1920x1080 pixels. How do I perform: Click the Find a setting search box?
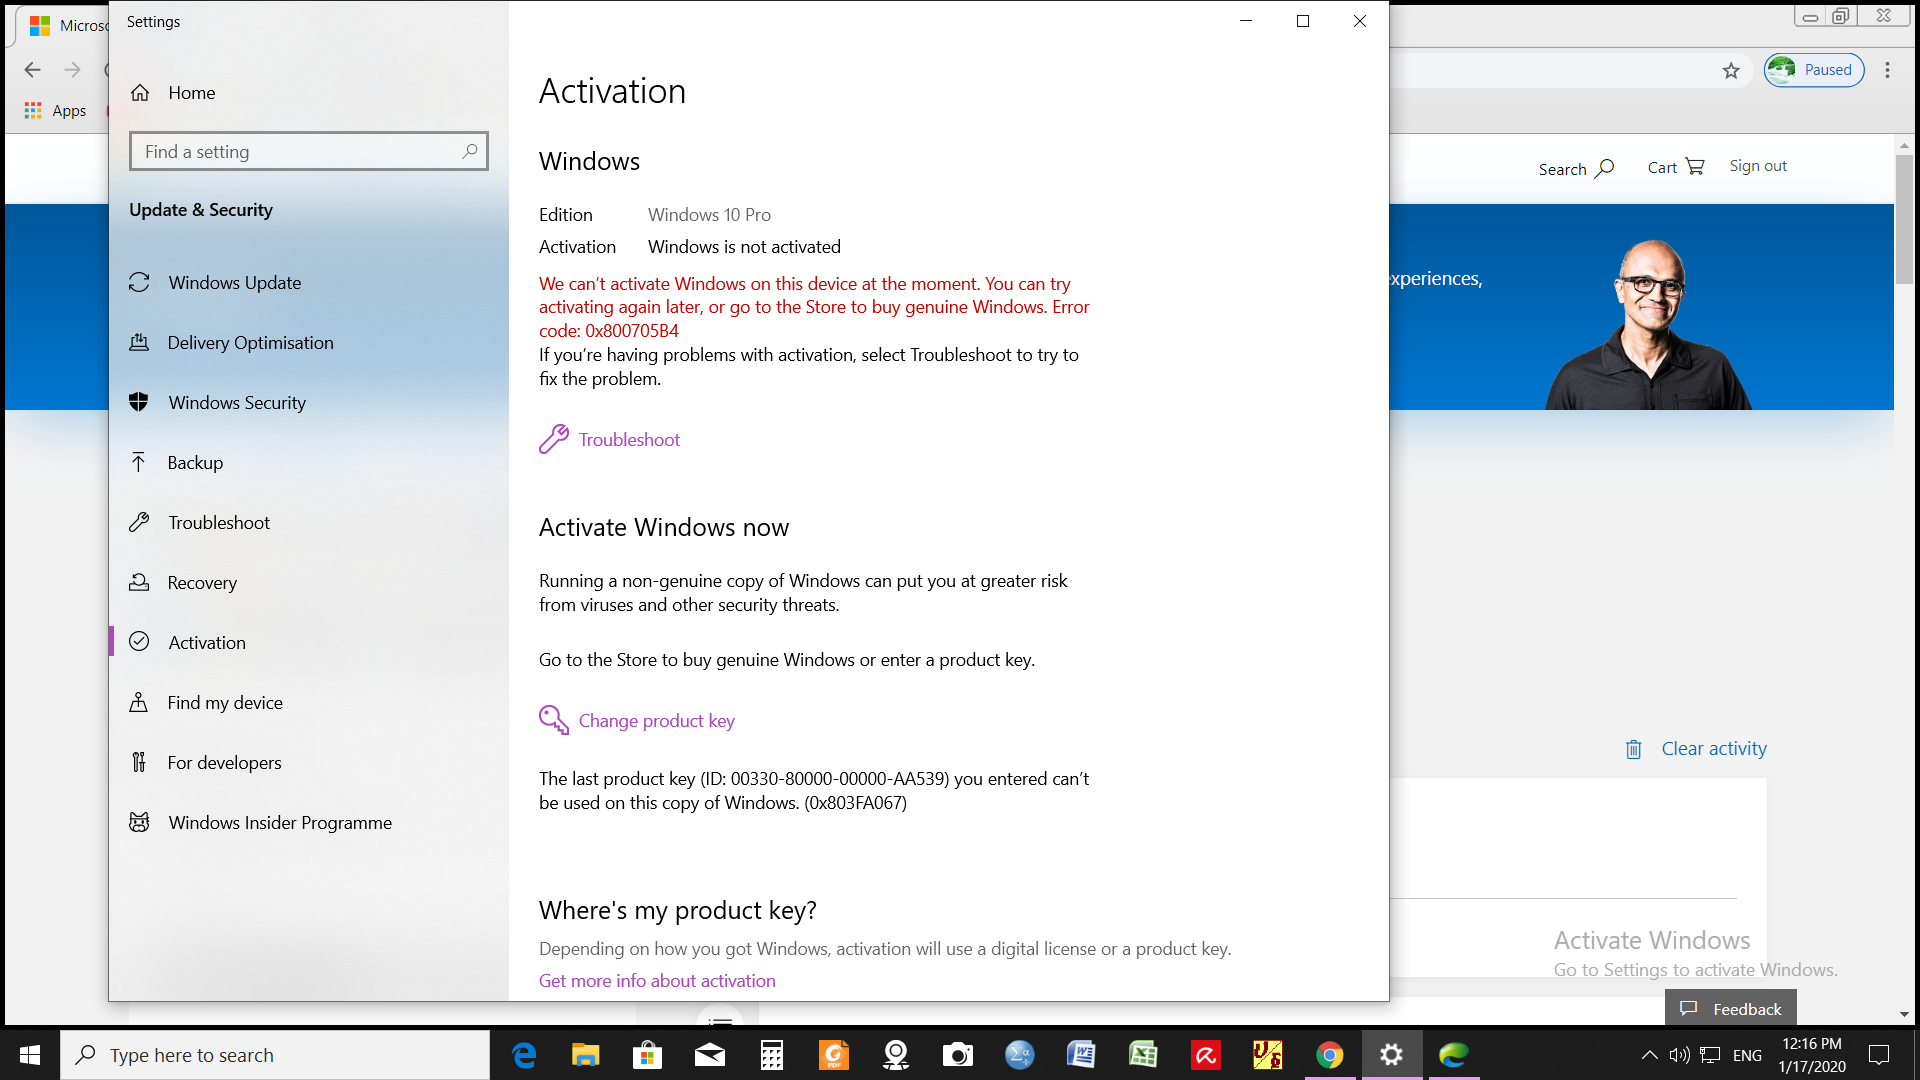pyautogui.click(x=309, y=151)
